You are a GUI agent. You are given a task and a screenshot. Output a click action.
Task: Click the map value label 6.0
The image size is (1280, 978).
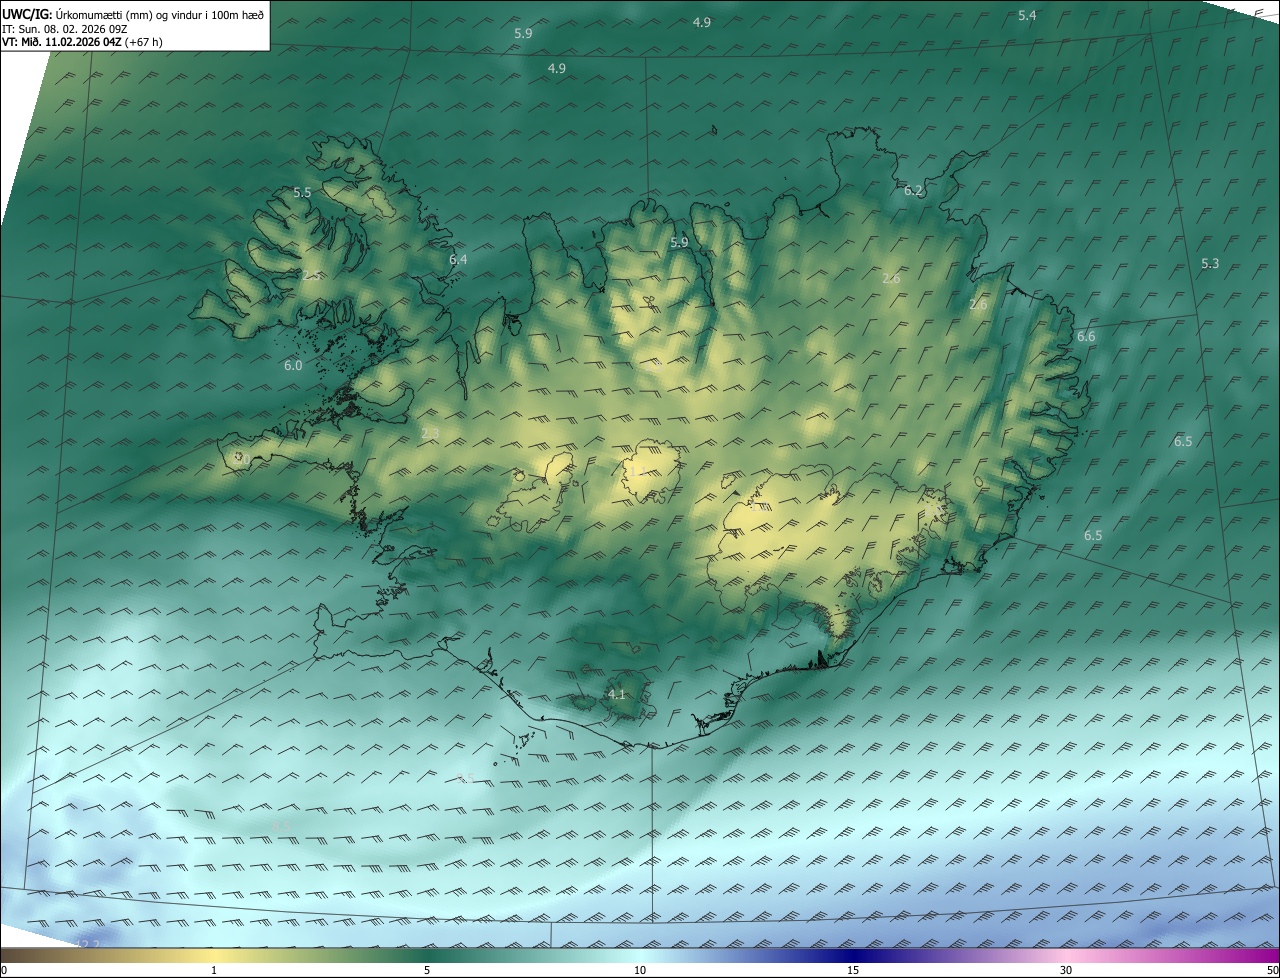click(292, 365)
